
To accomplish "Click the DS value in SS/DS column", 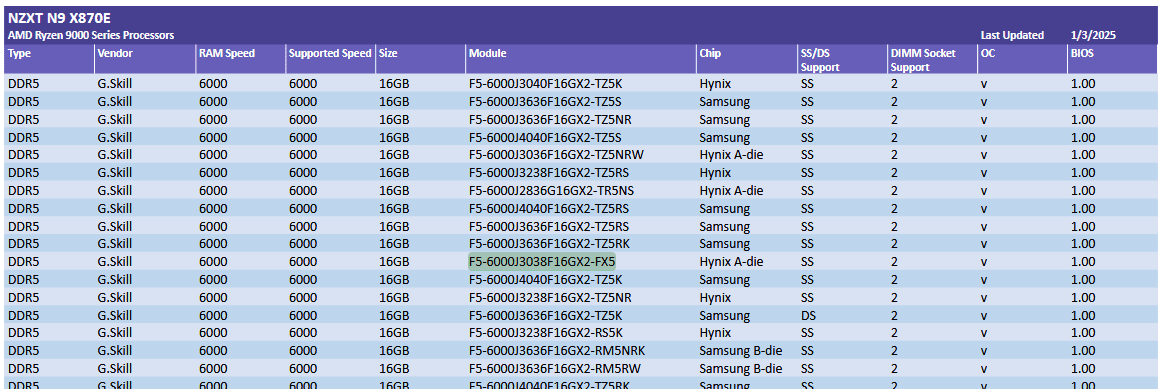I will click(x=808, y=315).
